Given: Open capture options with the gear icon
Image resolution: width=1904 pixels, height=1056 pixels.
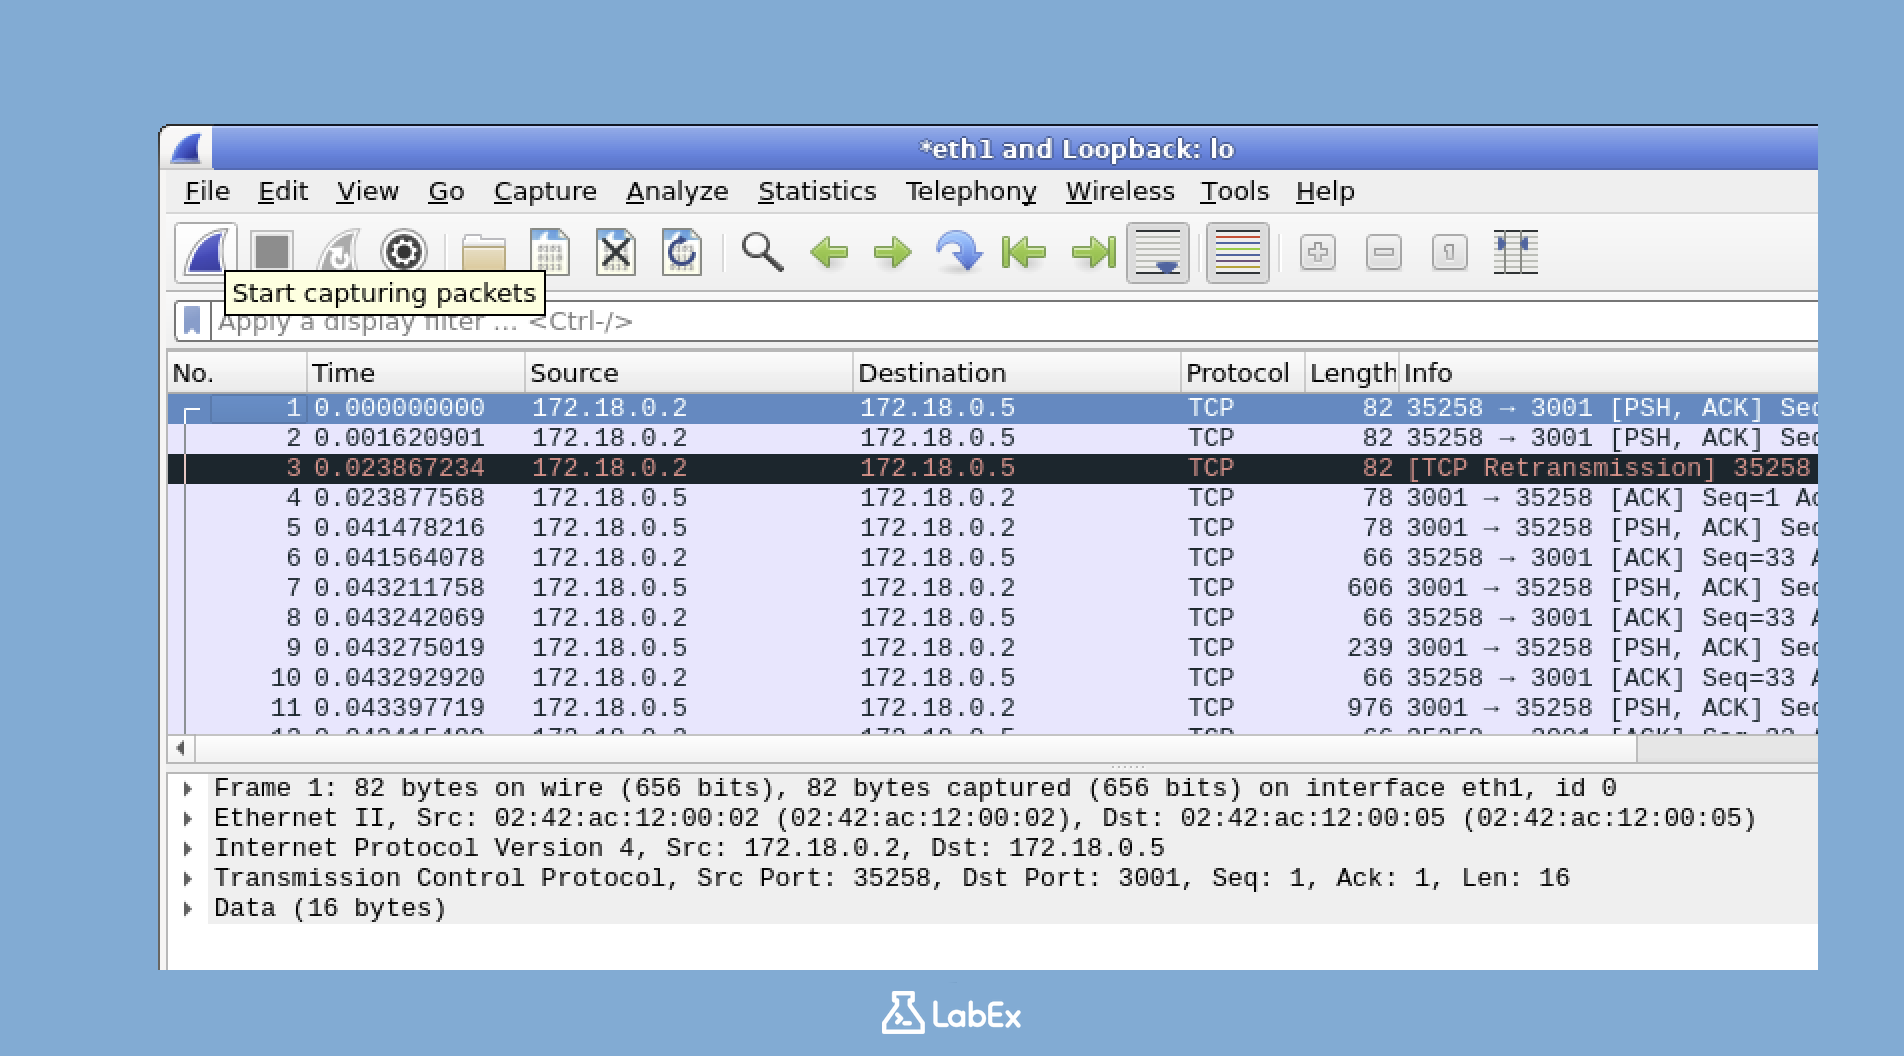Looking at the screenshot, I should coord(403,252).
